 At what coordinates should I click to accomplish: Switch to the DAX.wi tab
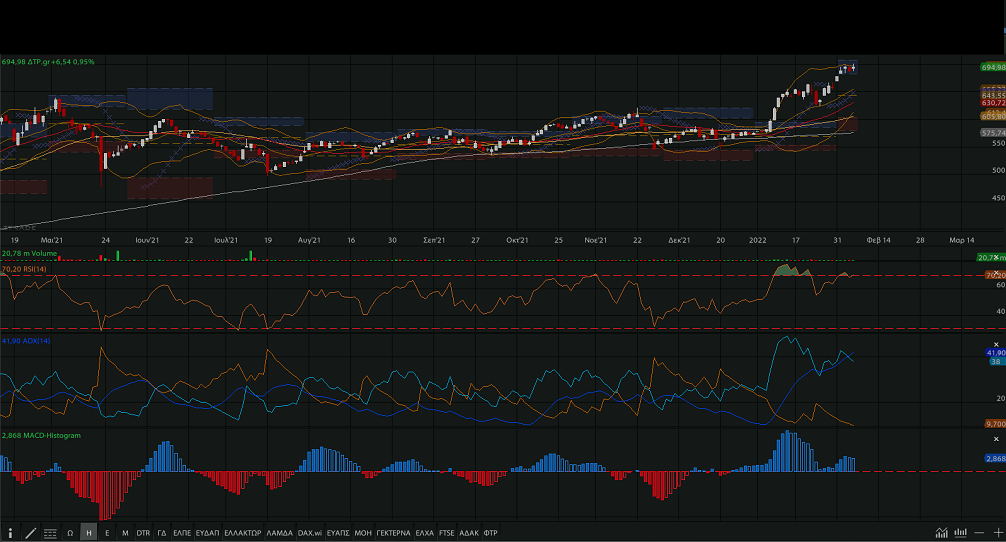click(x=307, y=533)
